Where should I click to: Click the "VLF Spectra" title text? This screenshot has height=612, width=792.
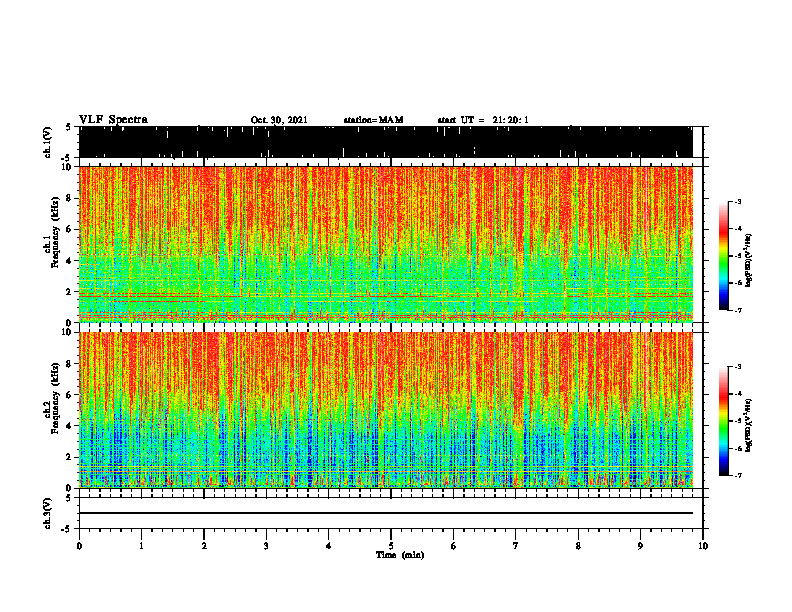point(113,120)
